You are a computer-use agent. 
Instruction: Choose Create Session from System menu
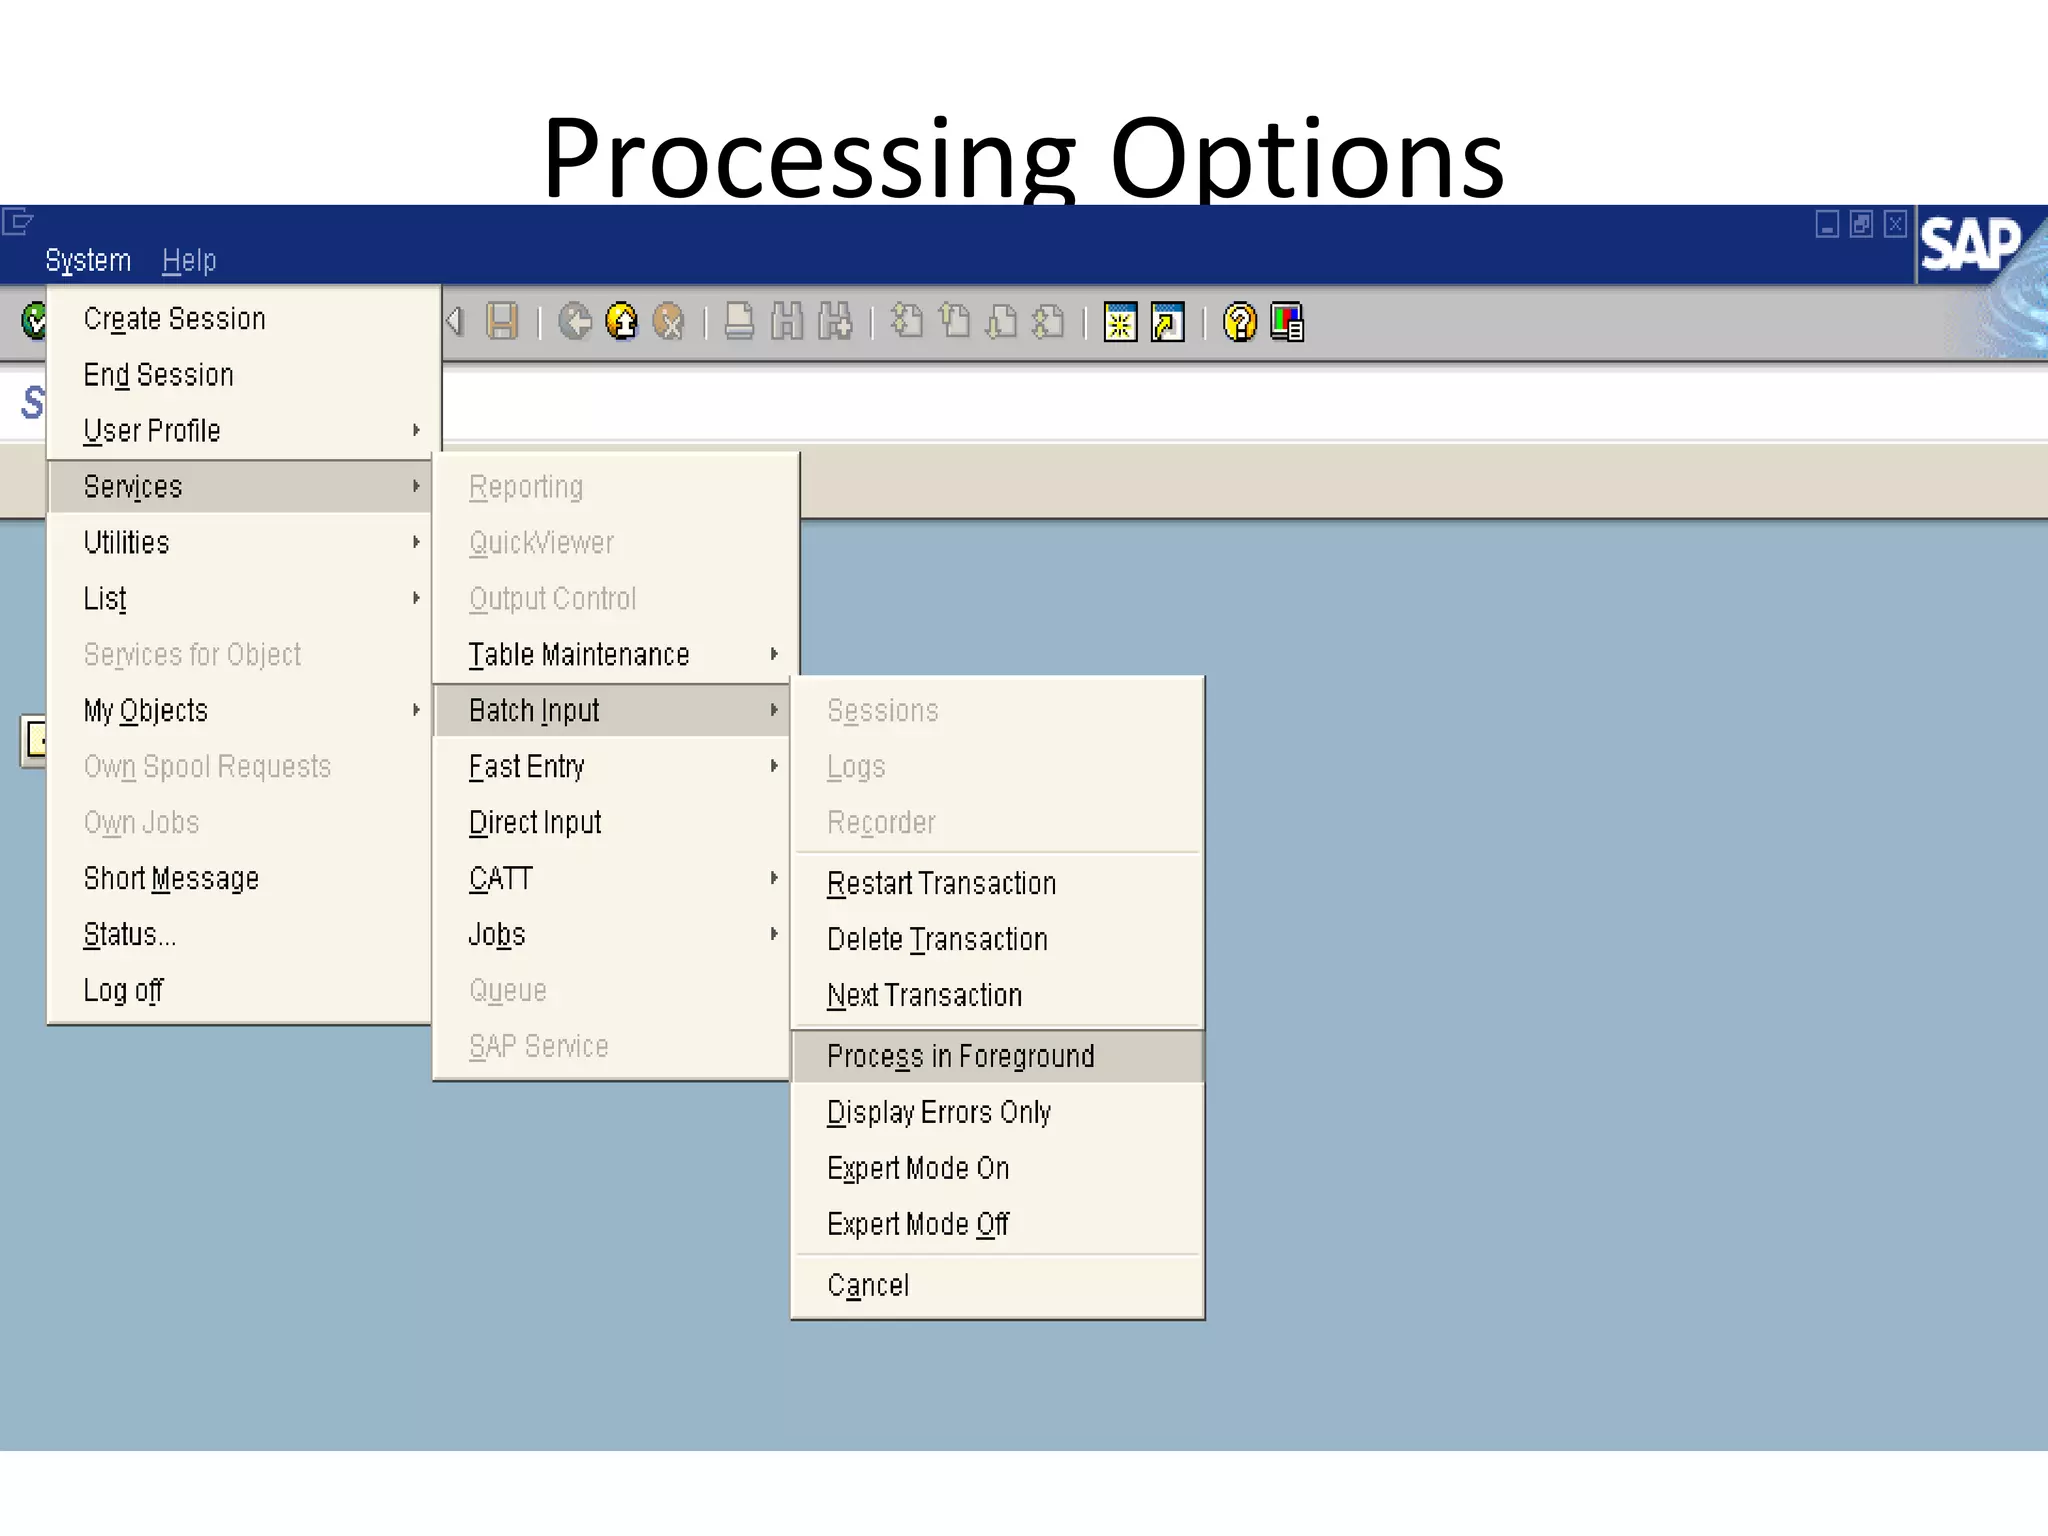coord(240,319)
